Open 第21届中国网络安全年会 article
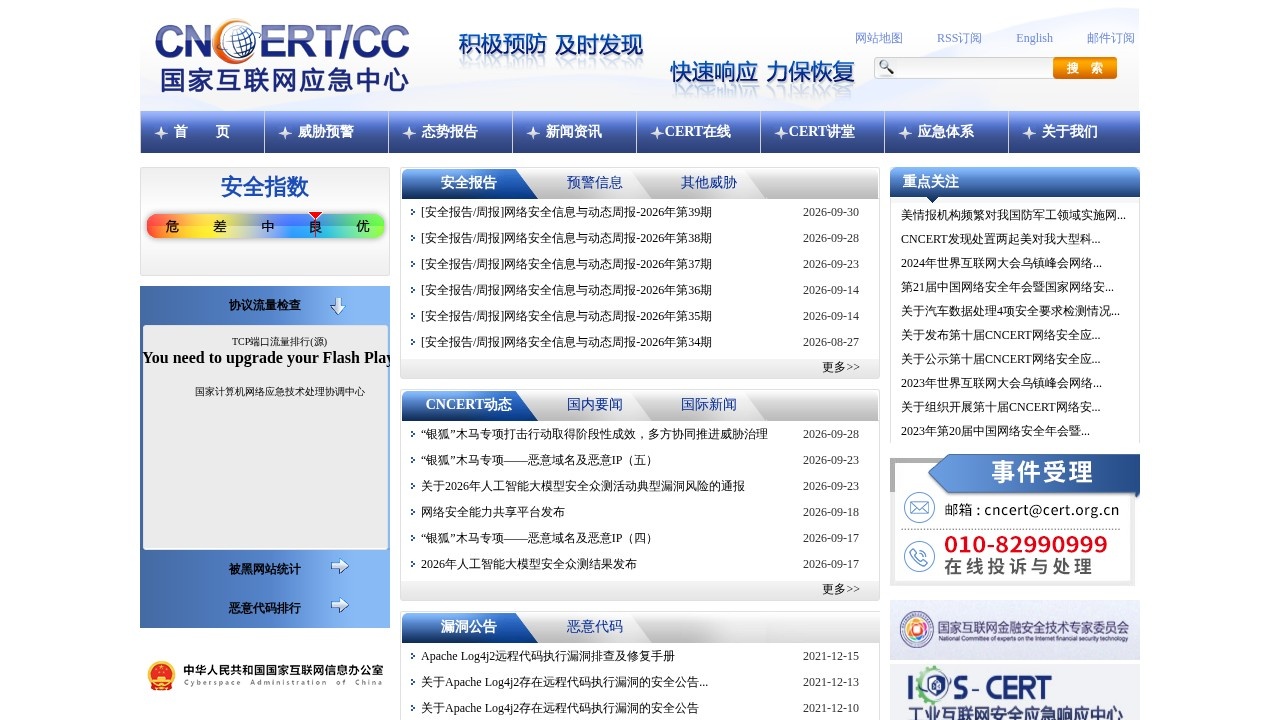This screenshot has width=1280, height=720. click(x=1007, y=287)
